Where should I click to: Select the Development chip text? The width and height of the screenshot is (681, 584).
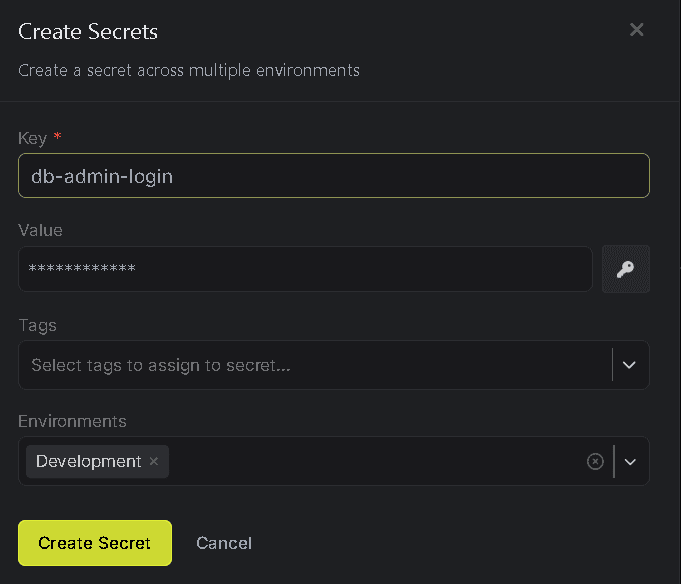click(x=88, y=461)
